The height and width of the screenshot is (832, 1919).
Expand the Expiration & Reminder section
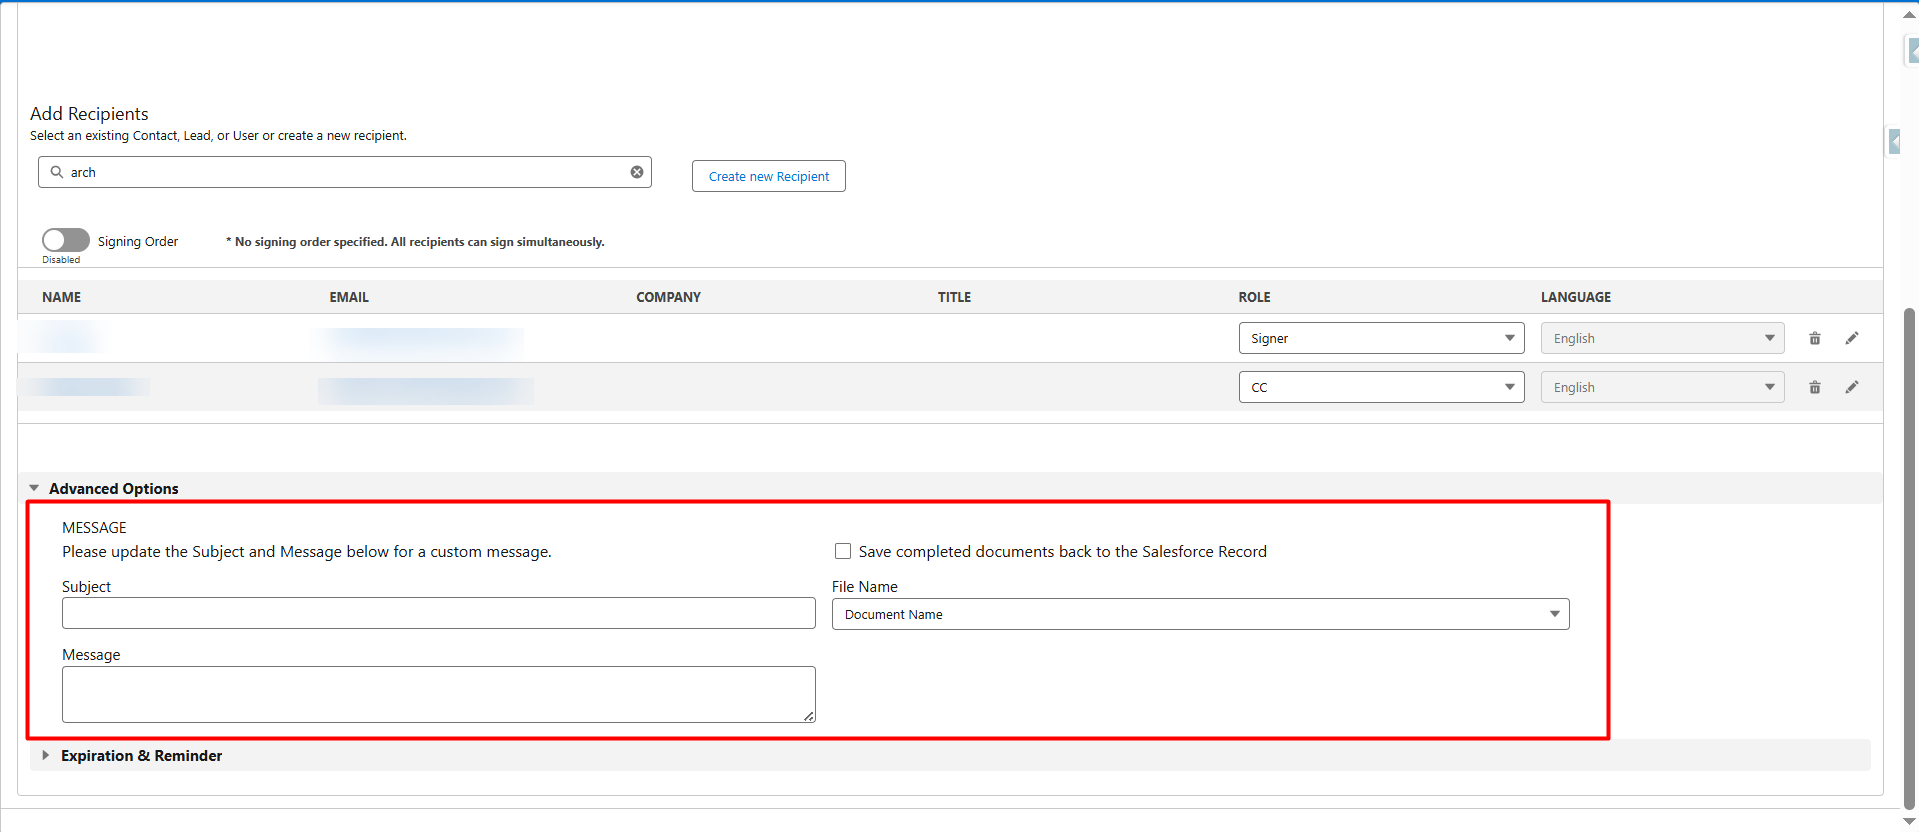pyautogui.click(x=46, y=755)
